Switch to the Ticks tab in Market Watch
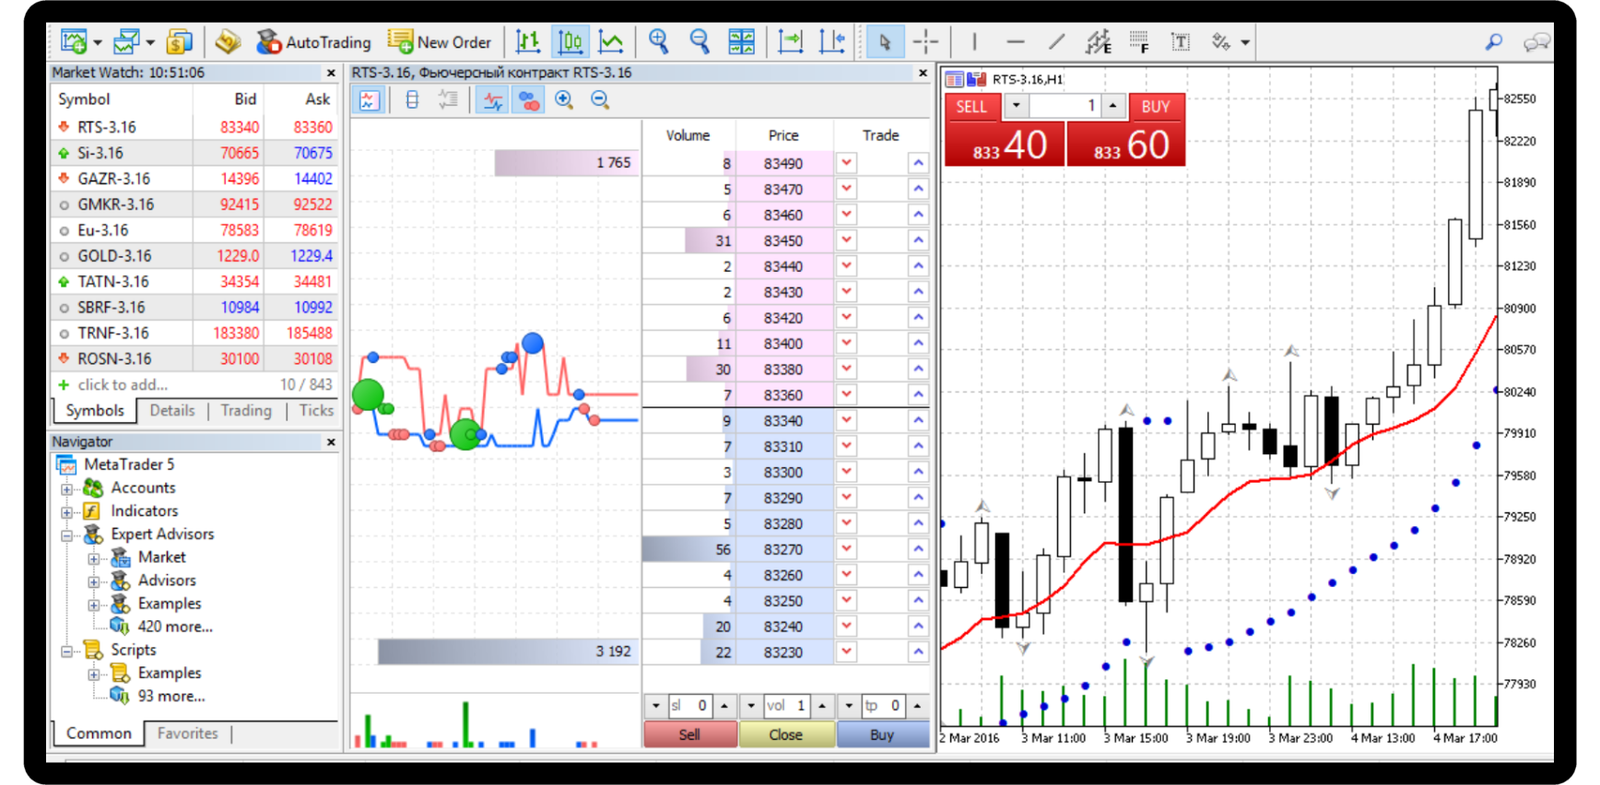Image resolution: width=1600 pixels, height=785 pixels. click(316, 410)
